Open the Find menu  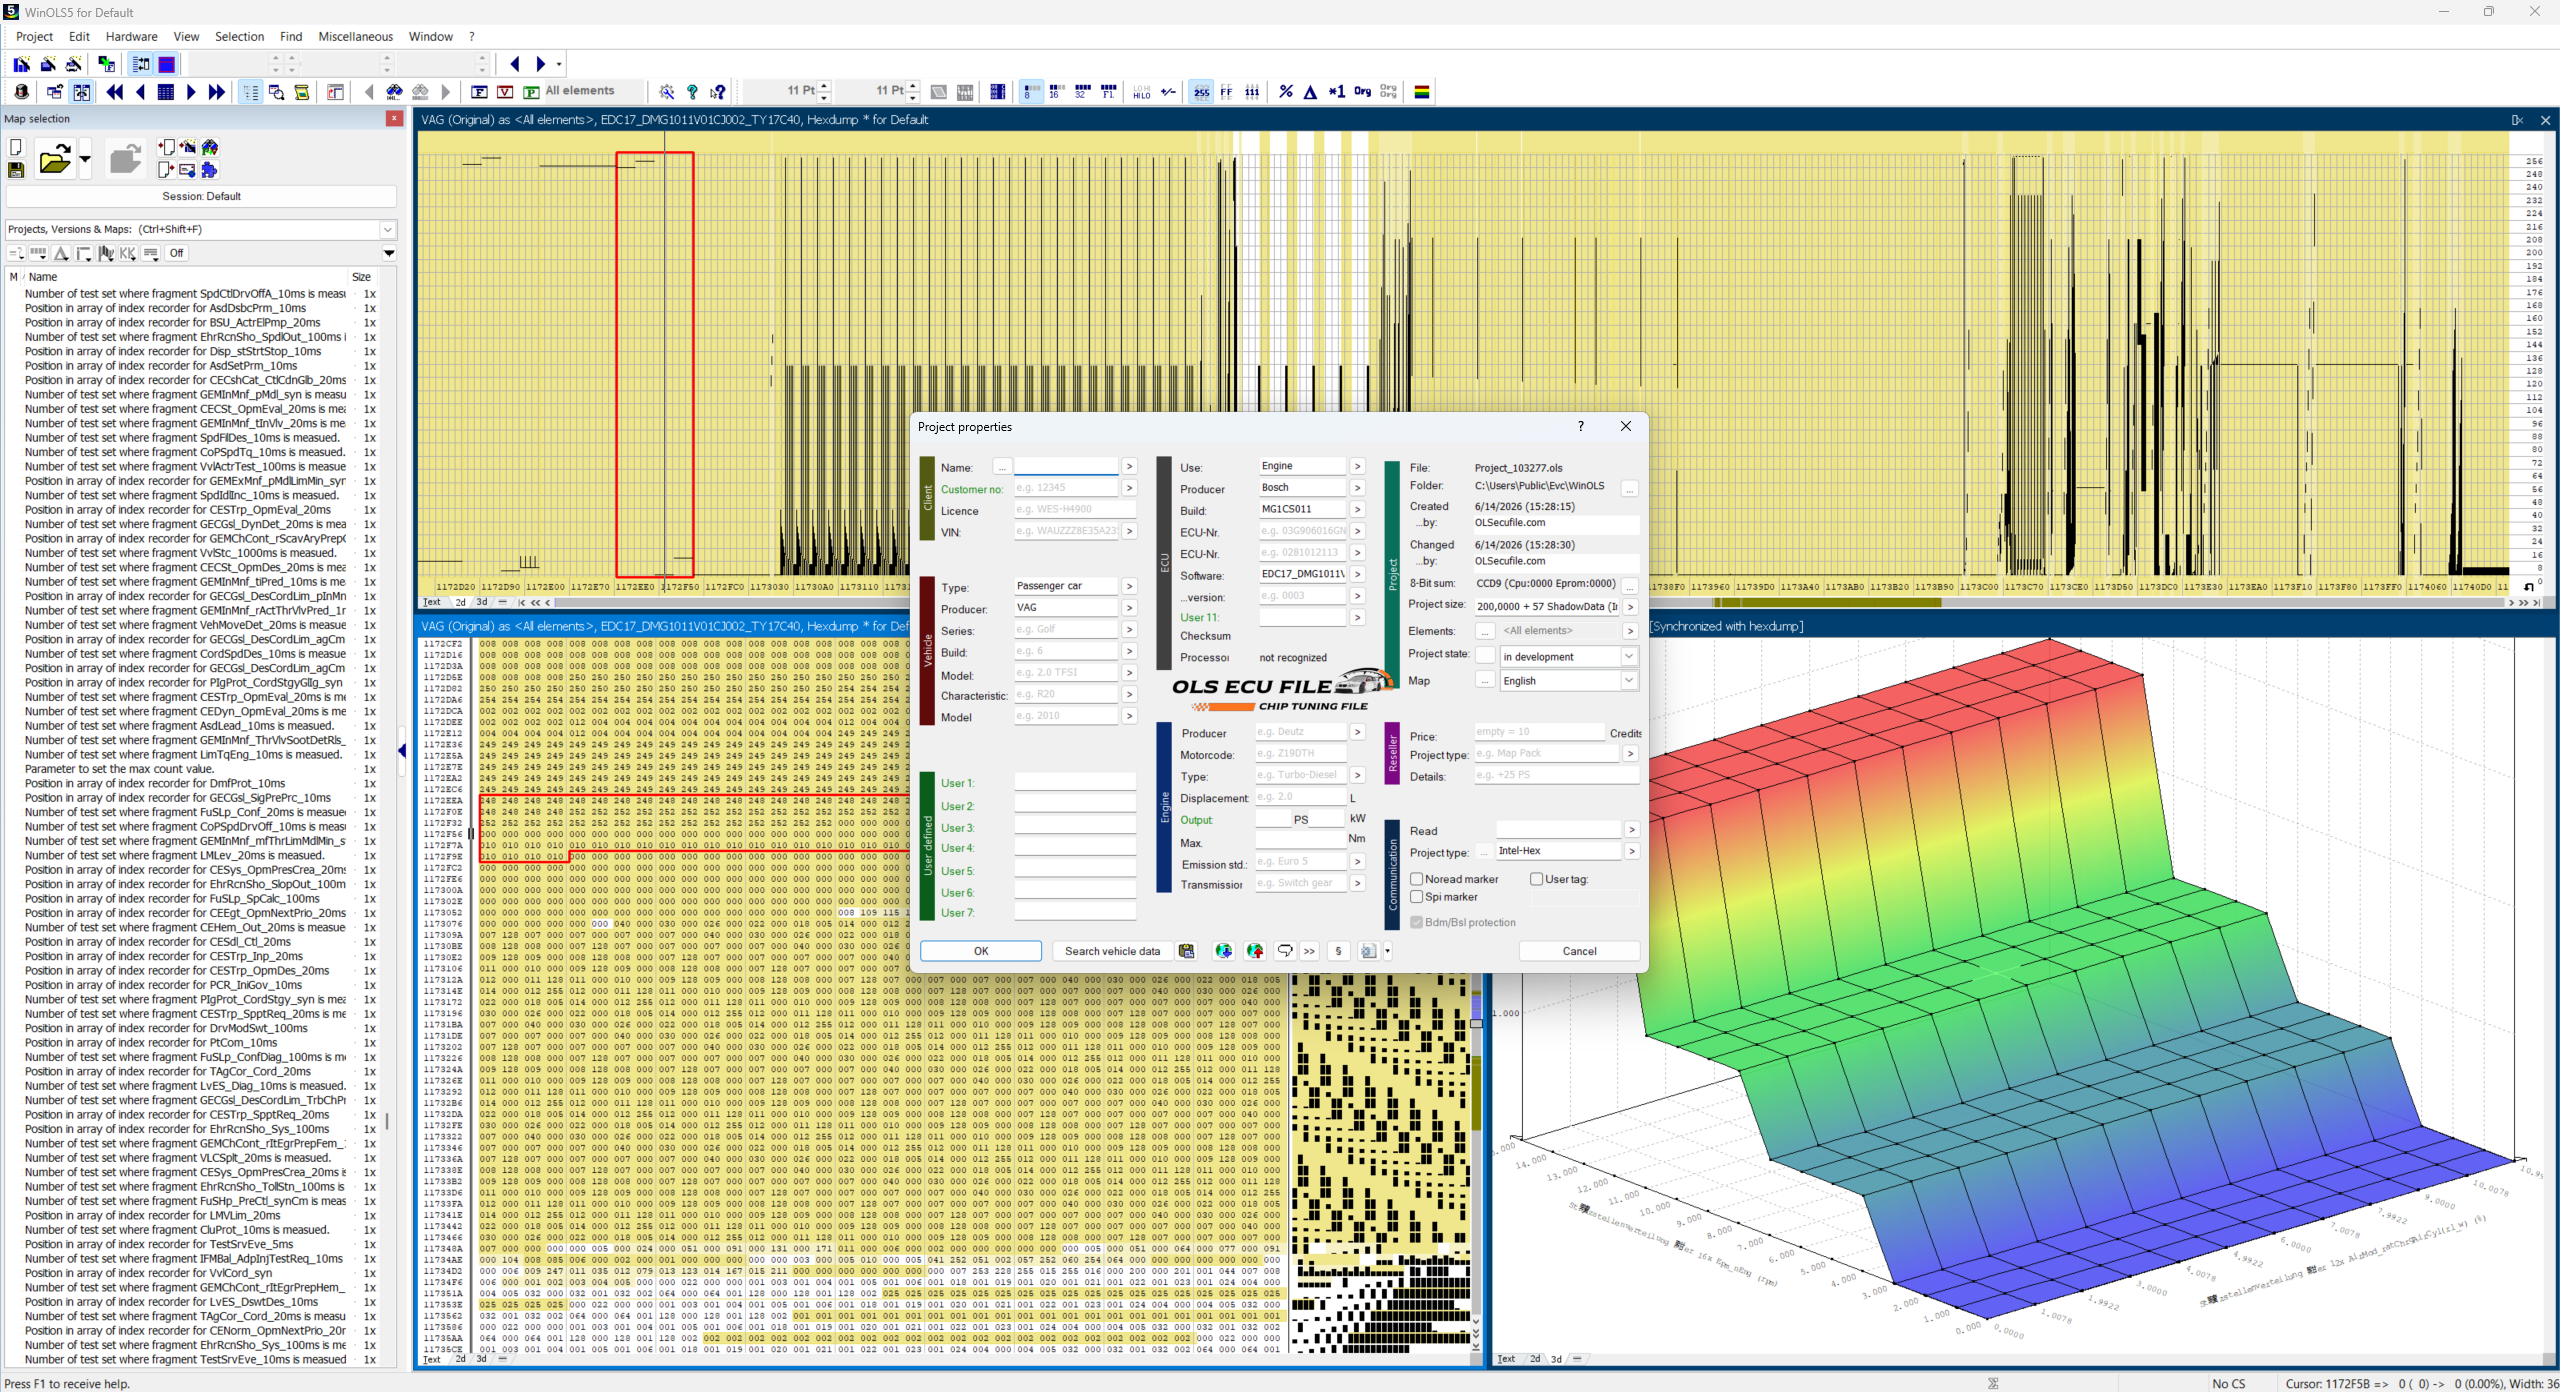[x=291, y=37]
